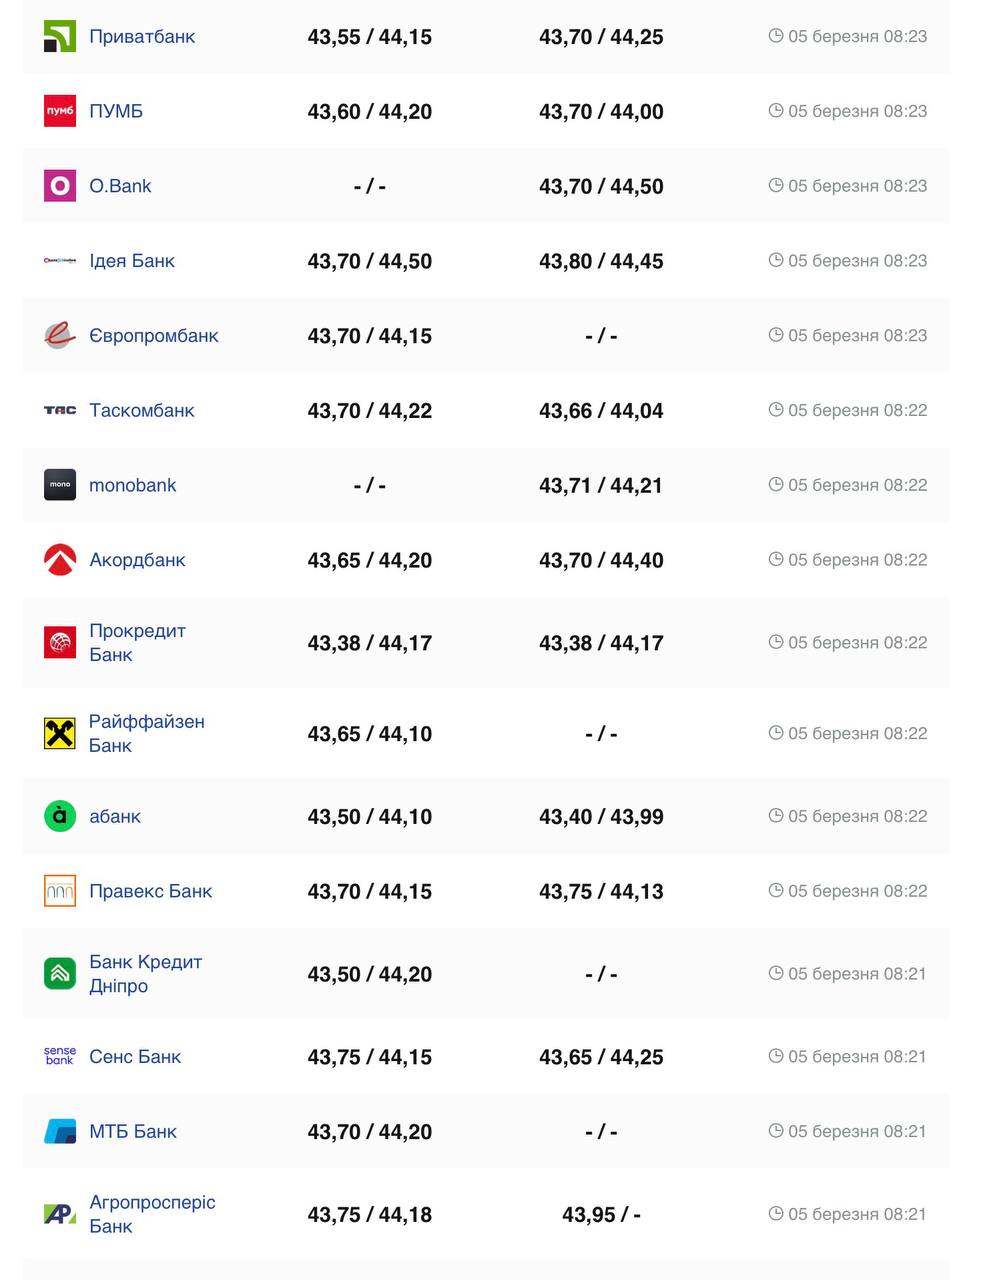Click the red ПУМБ logo icon
The width and height of the screenshot is (981, 1280).
pos(60,111)
